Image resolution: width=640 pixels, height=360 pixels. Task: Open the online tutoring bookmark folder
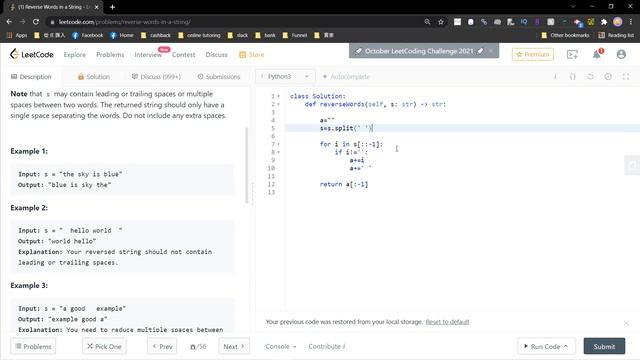point(199,36)
